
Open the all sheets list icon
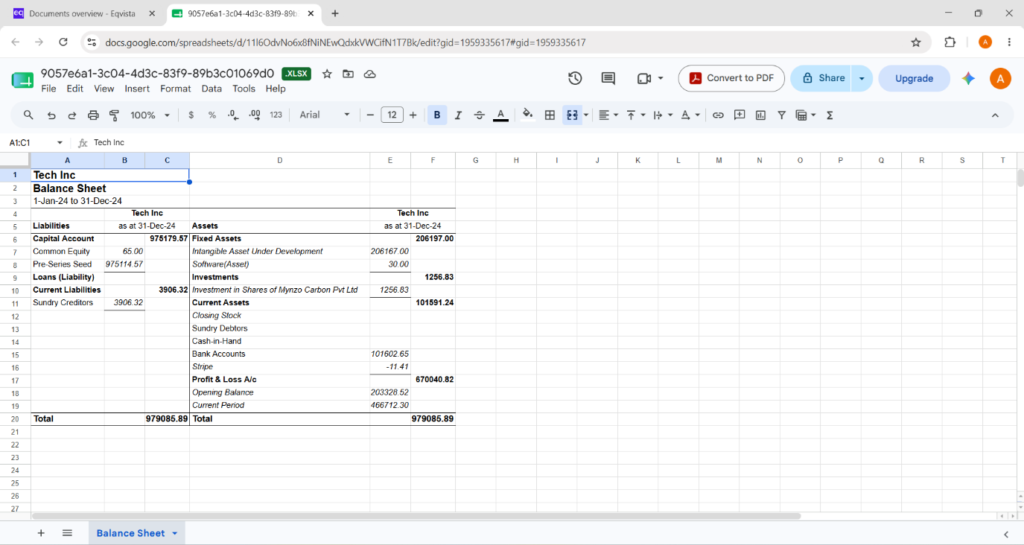pyautogui.click(x=67, y=533)
